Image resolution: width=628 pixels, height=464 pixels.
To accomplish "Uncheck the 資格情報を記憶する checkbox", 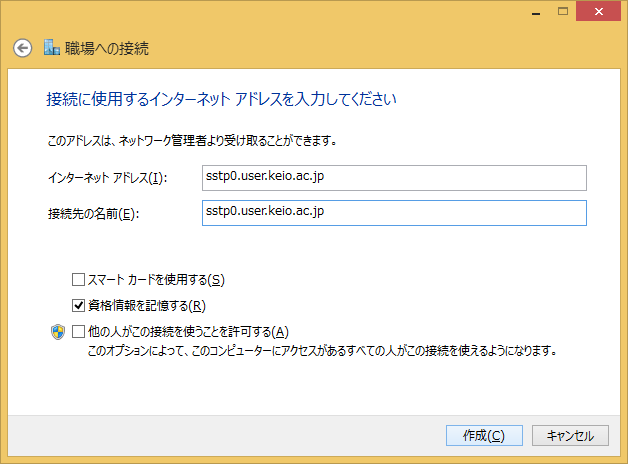I will (79, 306).
